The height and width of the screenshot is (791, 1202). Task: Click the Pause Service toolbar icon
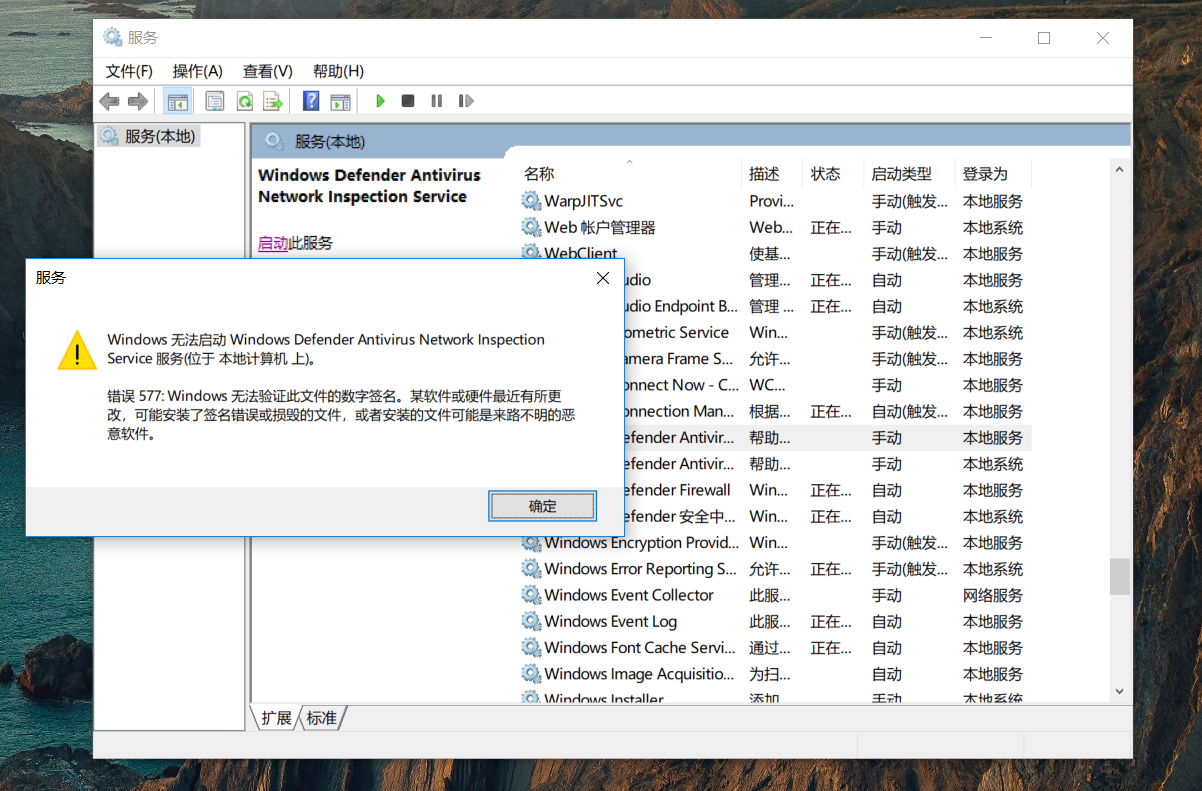click(x=436, y=101)
